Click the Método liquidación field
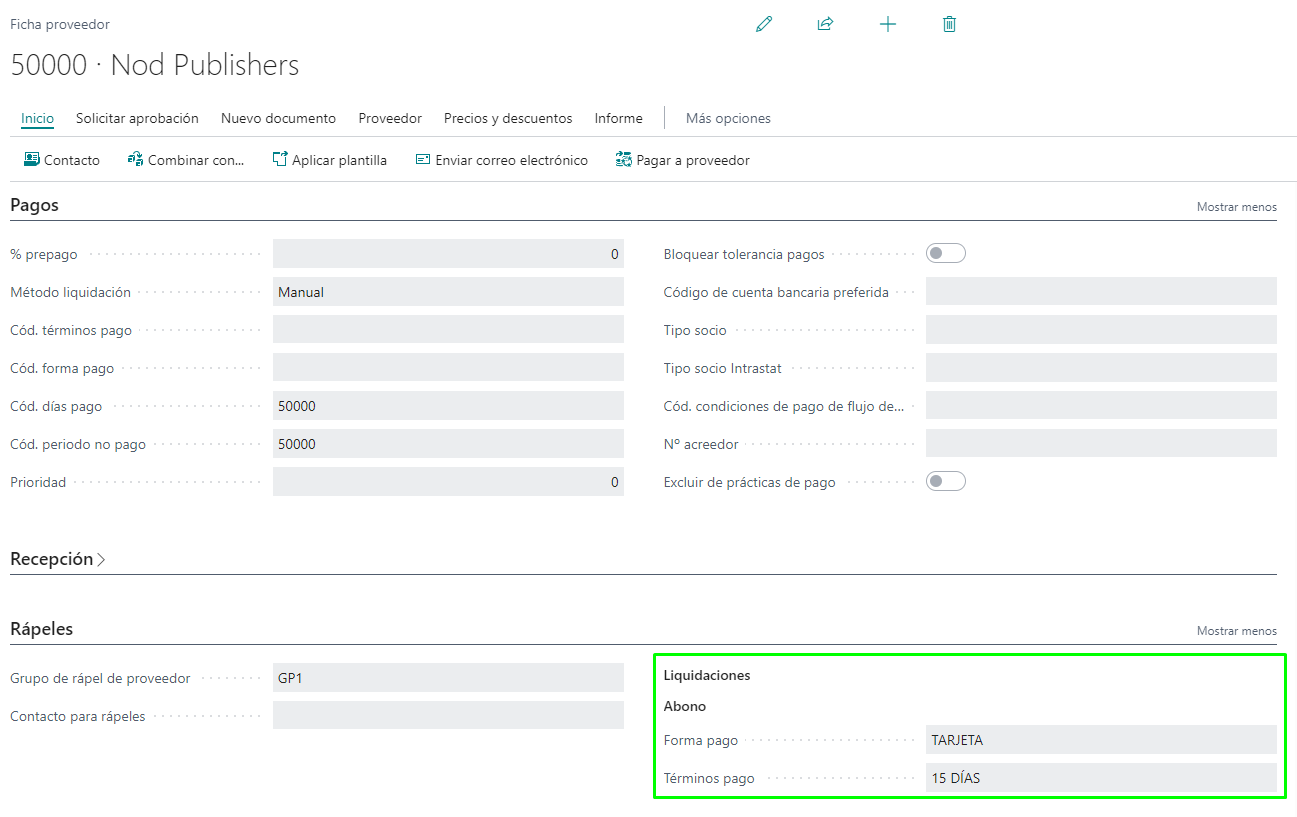Viewport: 1297px width, 817px height. tap(448, 292)
